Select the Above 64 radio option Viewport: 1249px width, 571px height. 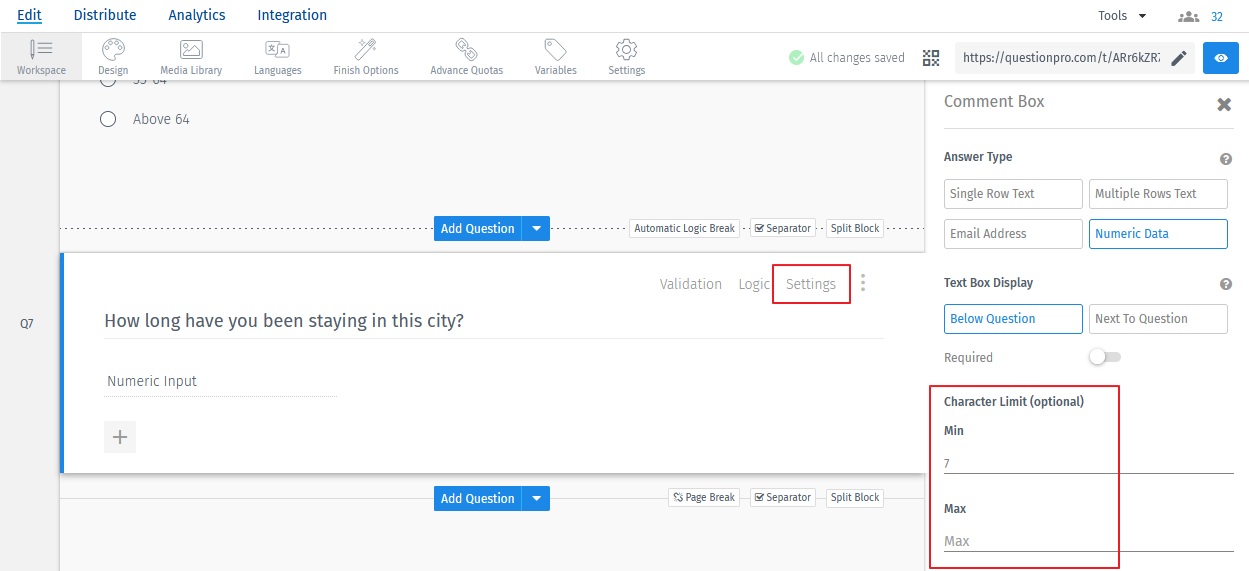(x=108, y=119)
